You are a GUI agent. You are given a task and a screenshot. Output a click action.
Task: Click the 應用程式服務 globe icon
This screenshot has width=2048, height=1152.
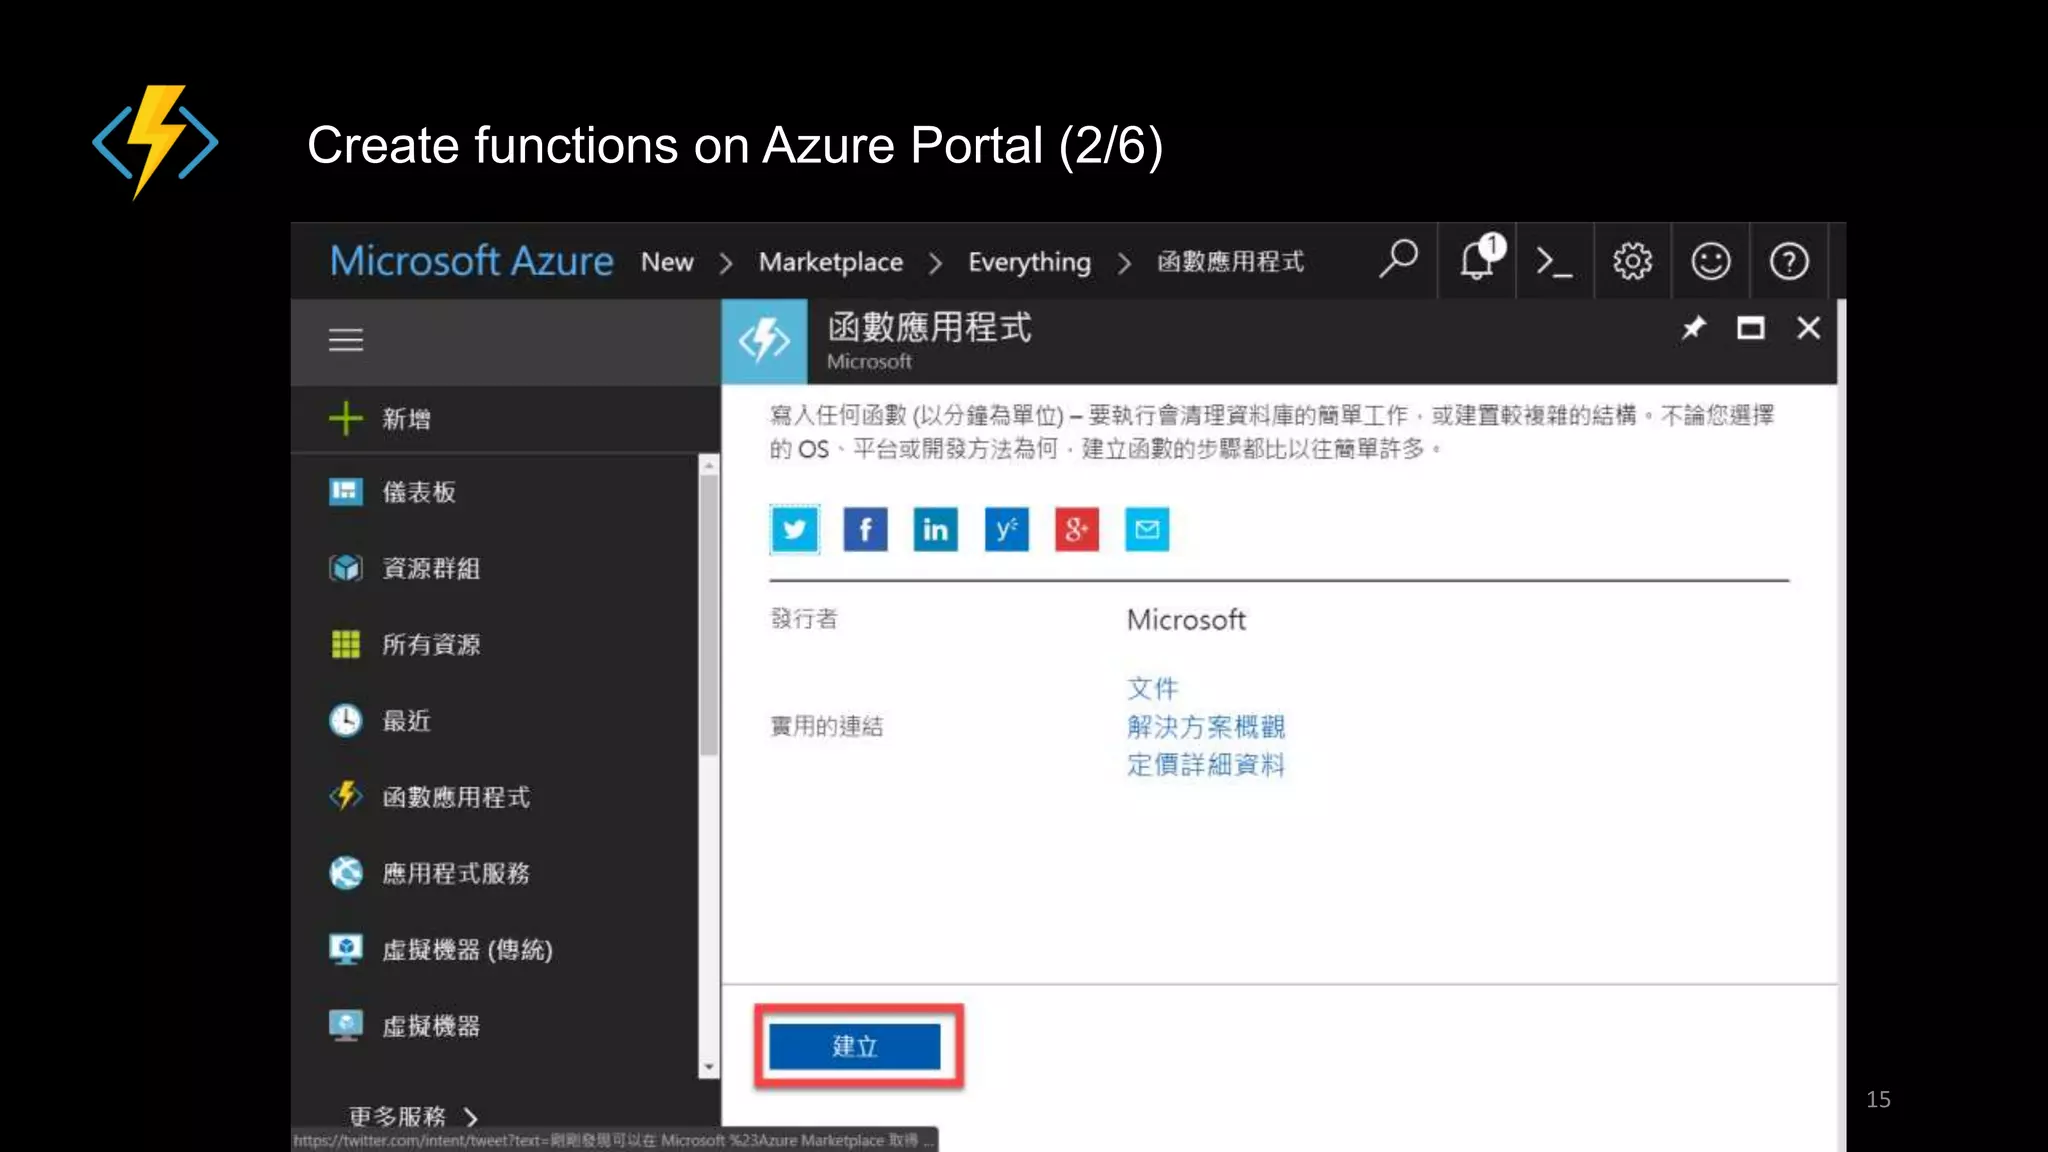pyautogui.click(x=345, y=872)
